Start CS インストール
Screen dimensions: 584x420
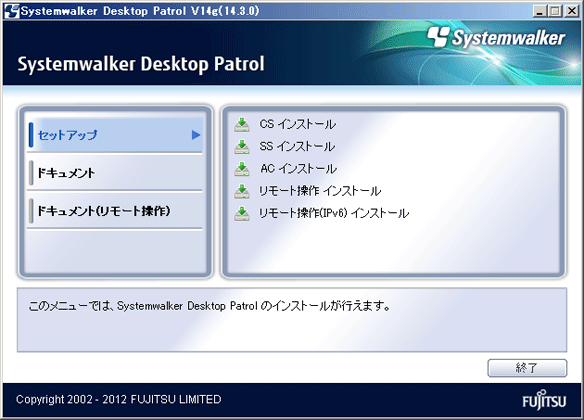tap(298, 124)
